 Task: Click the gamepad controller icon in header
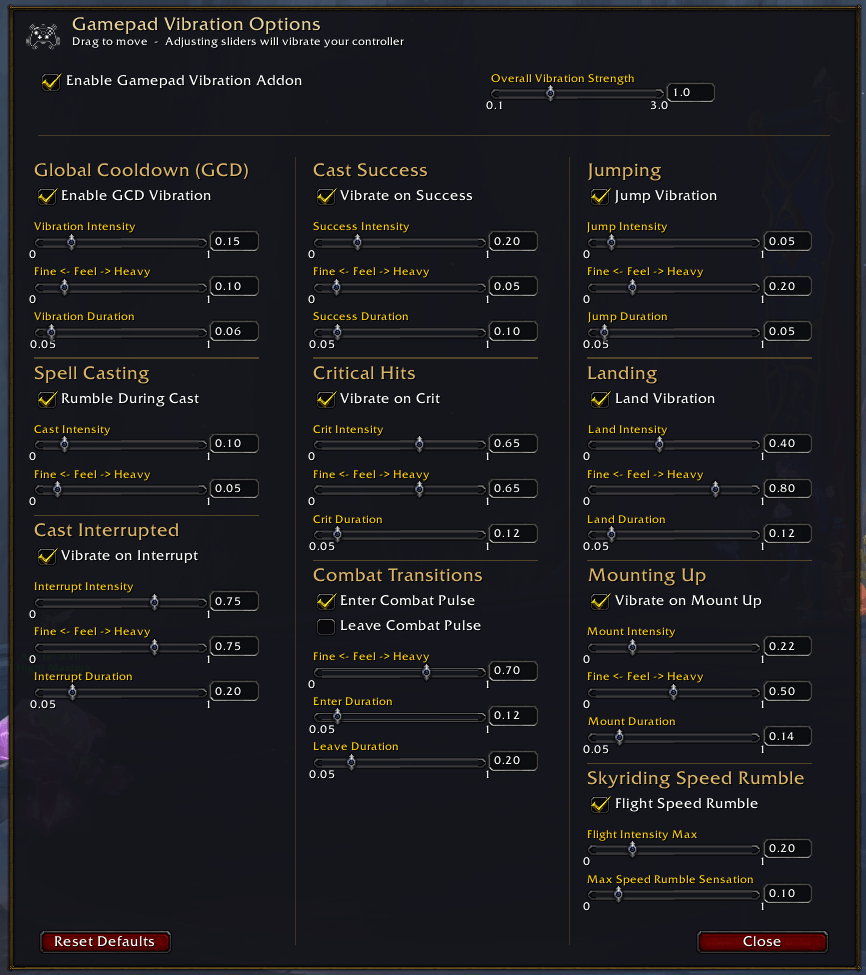43,35
